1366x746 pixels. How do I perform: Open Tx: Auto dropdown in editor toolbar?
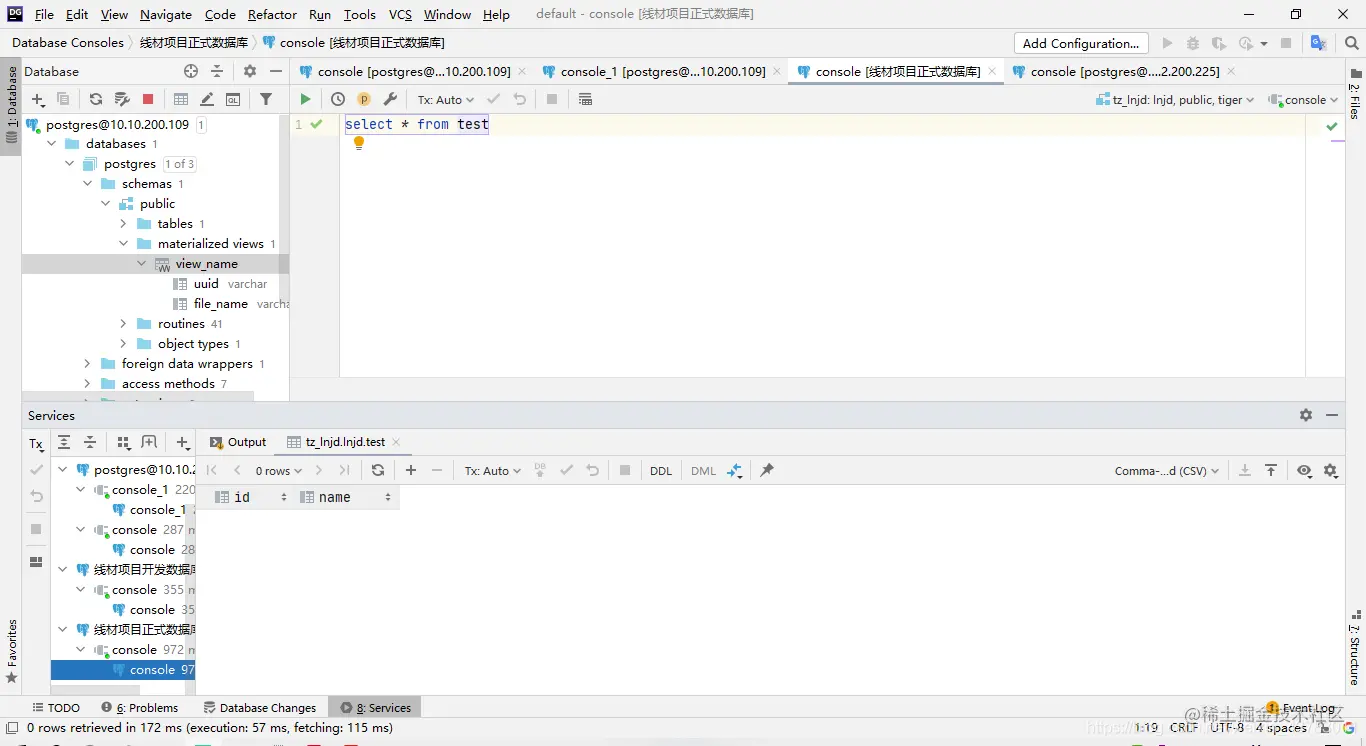(x=445, y=99)
